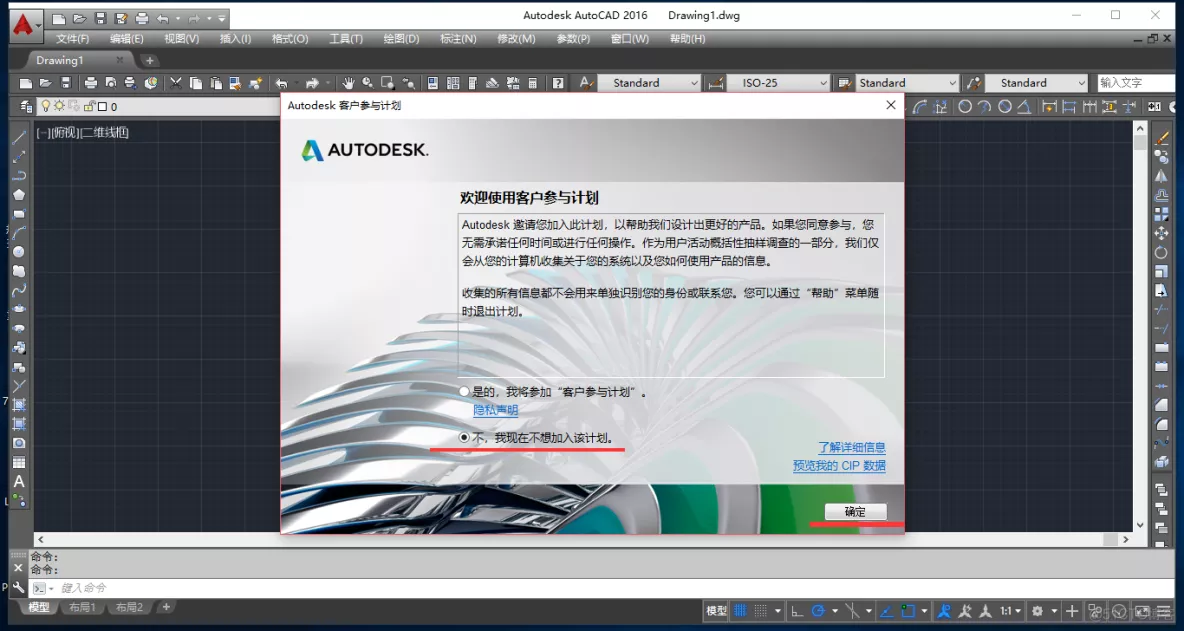Switch to the 布局2 layout tab
The height and width of the screenshot is (631, 1184).
pyautogui.click(x=129, y=607)
